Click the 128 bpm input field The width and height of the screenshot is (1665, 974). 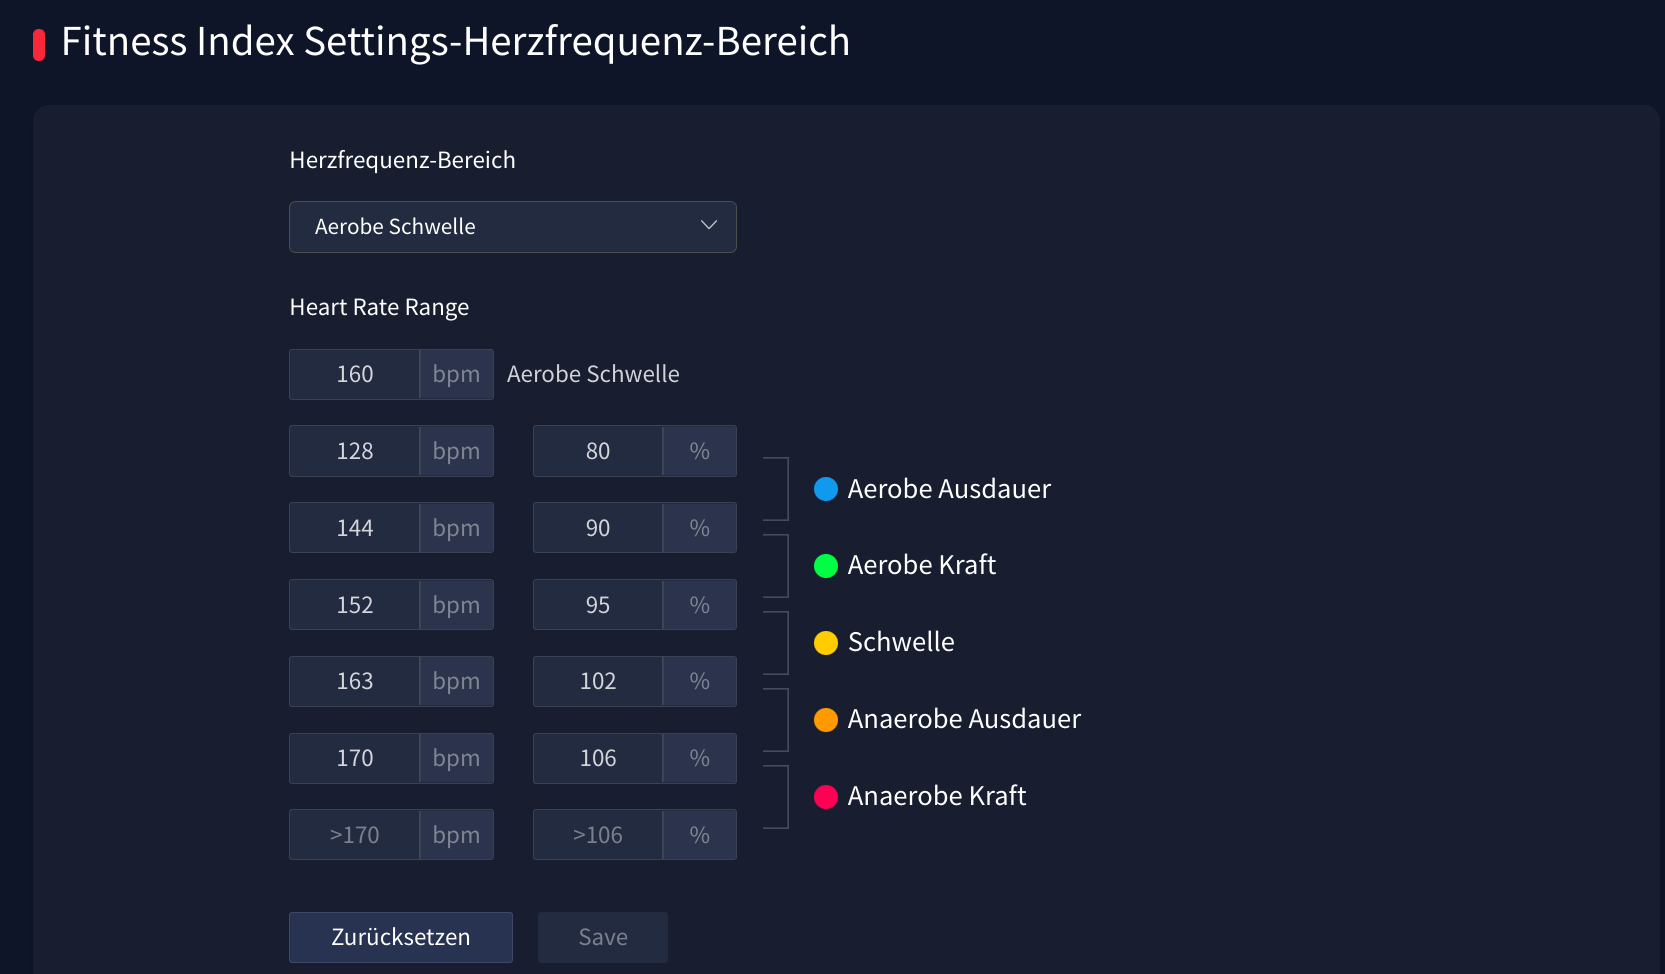coord(355,452)
